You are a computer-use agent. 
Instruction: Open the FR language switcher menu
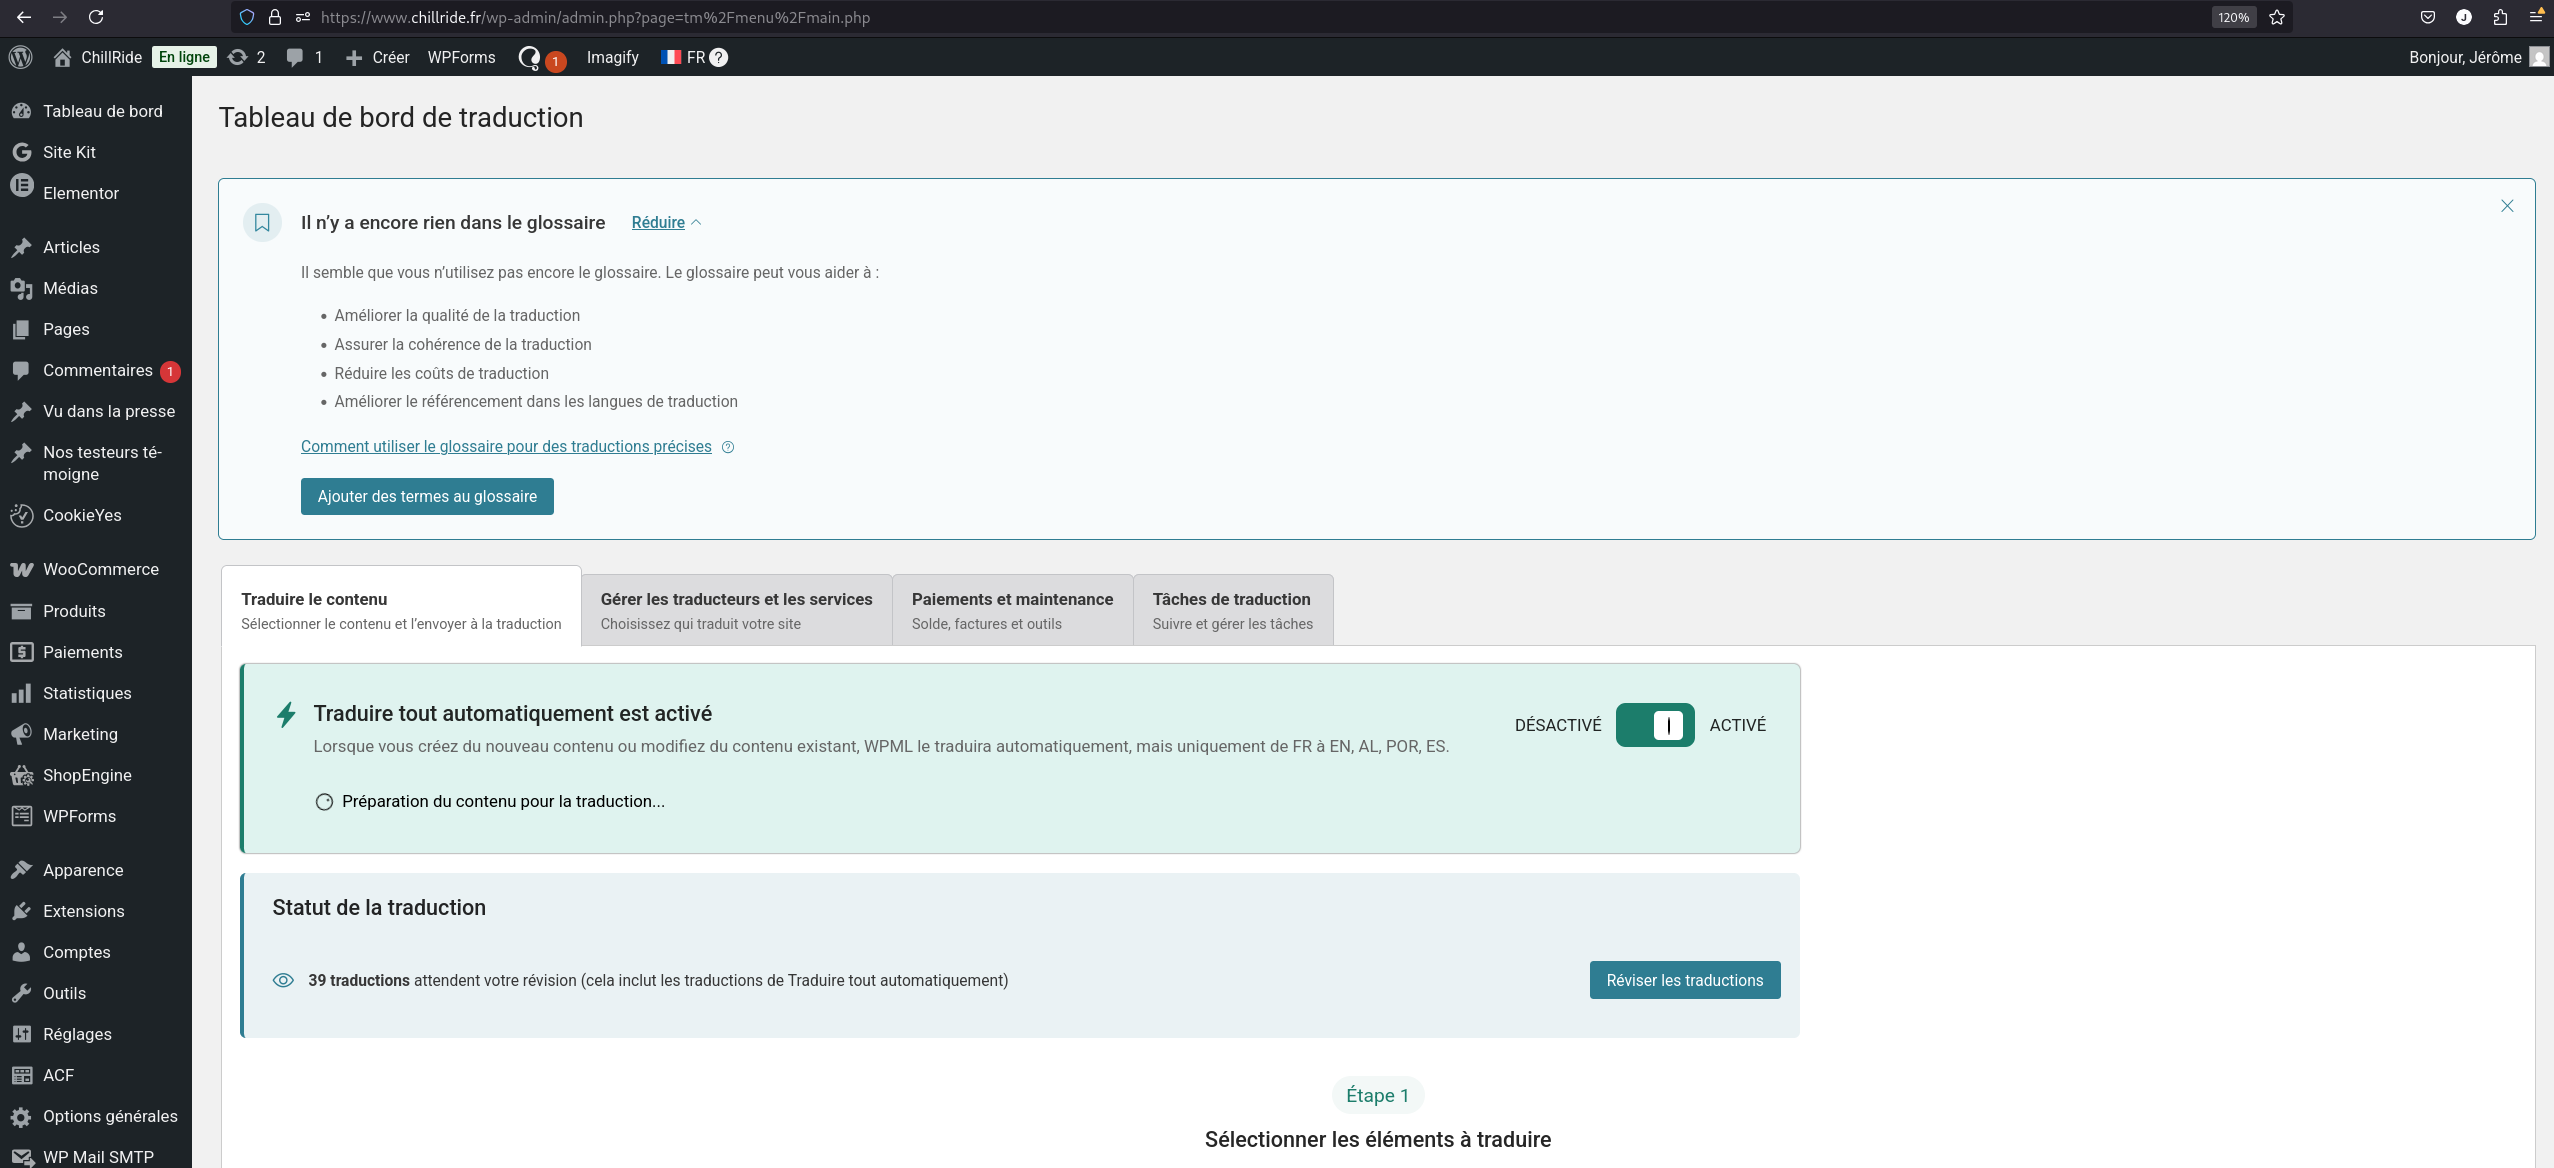(683, 57)
